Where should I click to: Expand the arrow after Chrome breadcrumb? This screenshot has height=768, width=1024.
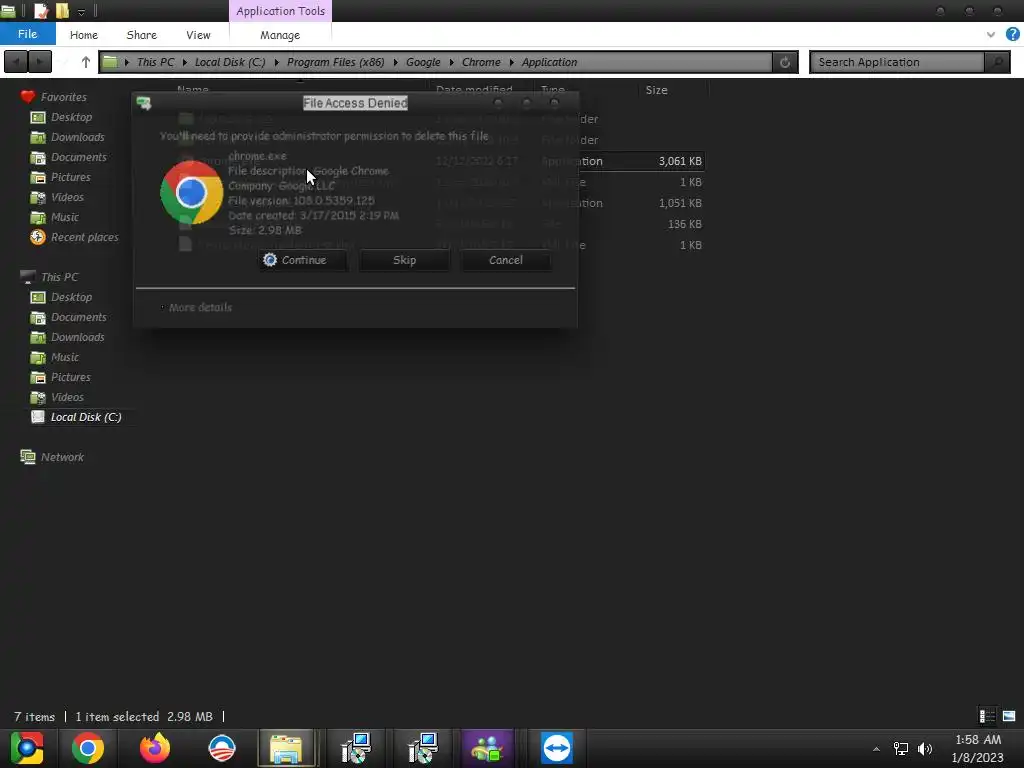tap(511, 62)
